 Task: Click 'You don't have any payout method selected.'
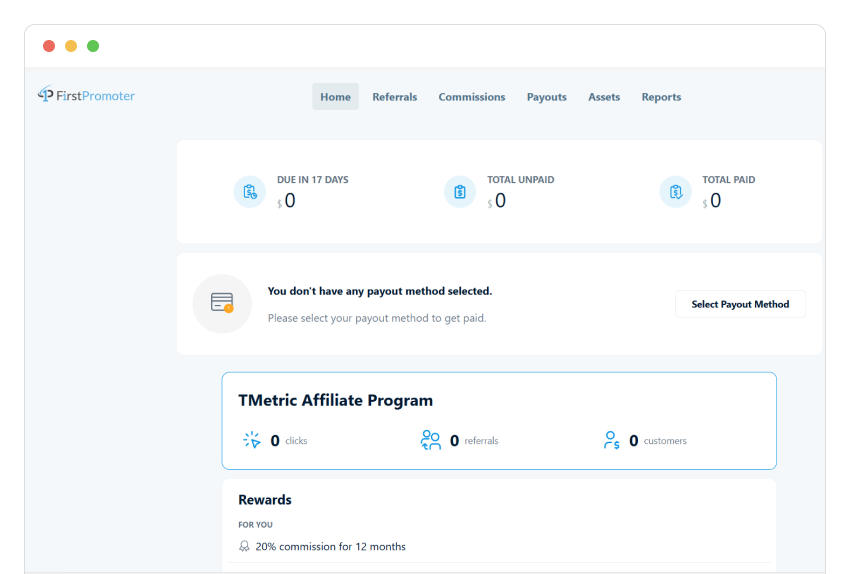(380, 291)
